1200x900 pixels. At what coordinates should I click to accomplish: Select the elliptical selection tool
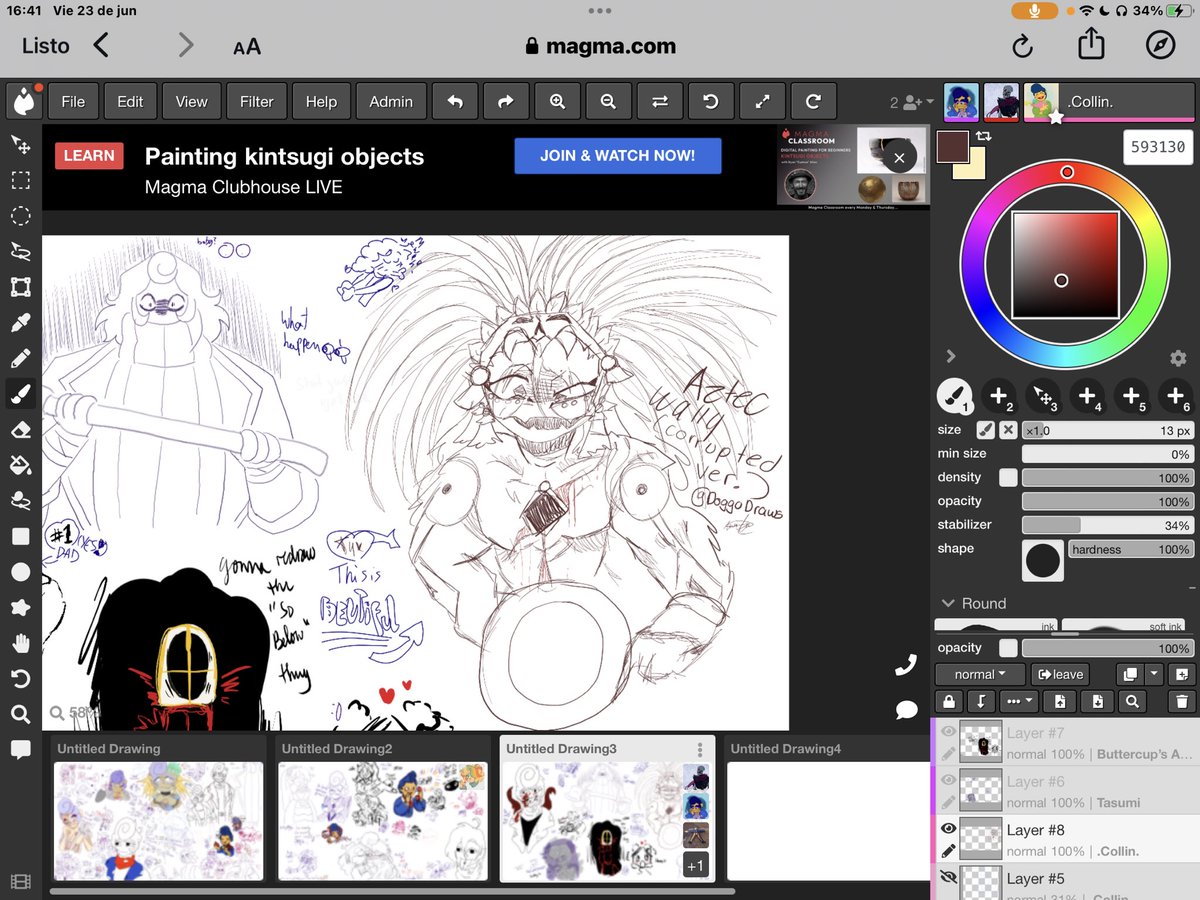20,216
